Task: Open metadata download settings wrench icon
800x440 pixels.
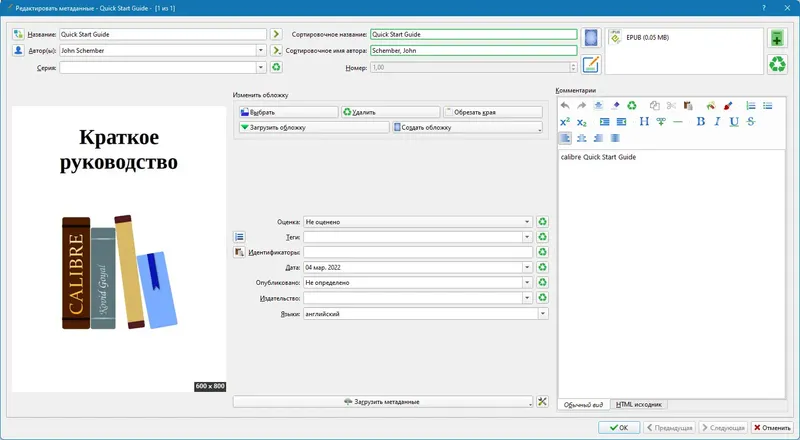Action: tap(542, 402)
